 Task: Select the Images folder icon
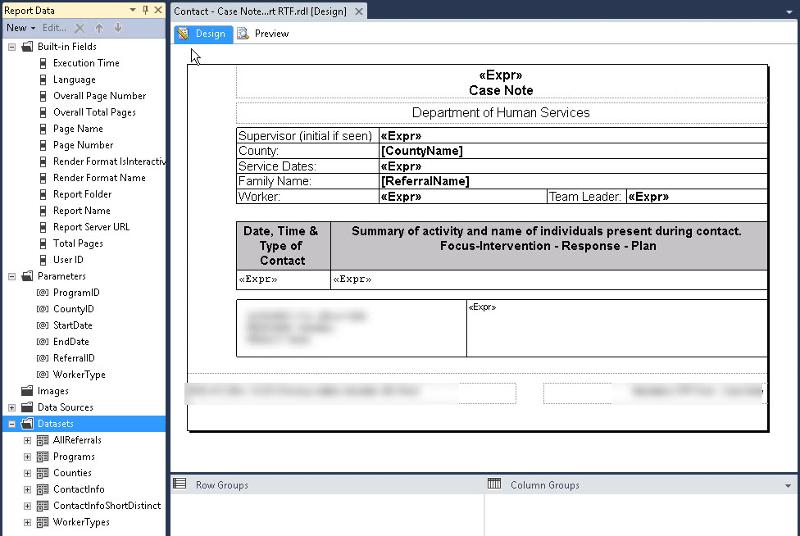coord(27,391)
